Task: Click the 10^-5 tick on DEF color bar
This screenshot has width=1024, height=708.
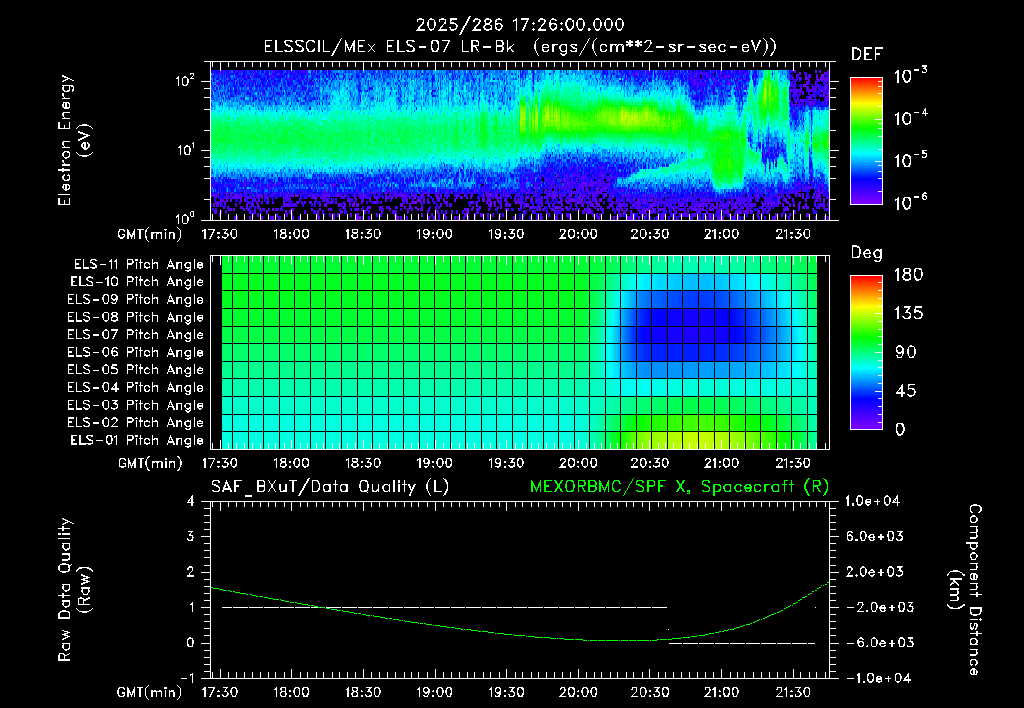Action: (910, 160)
